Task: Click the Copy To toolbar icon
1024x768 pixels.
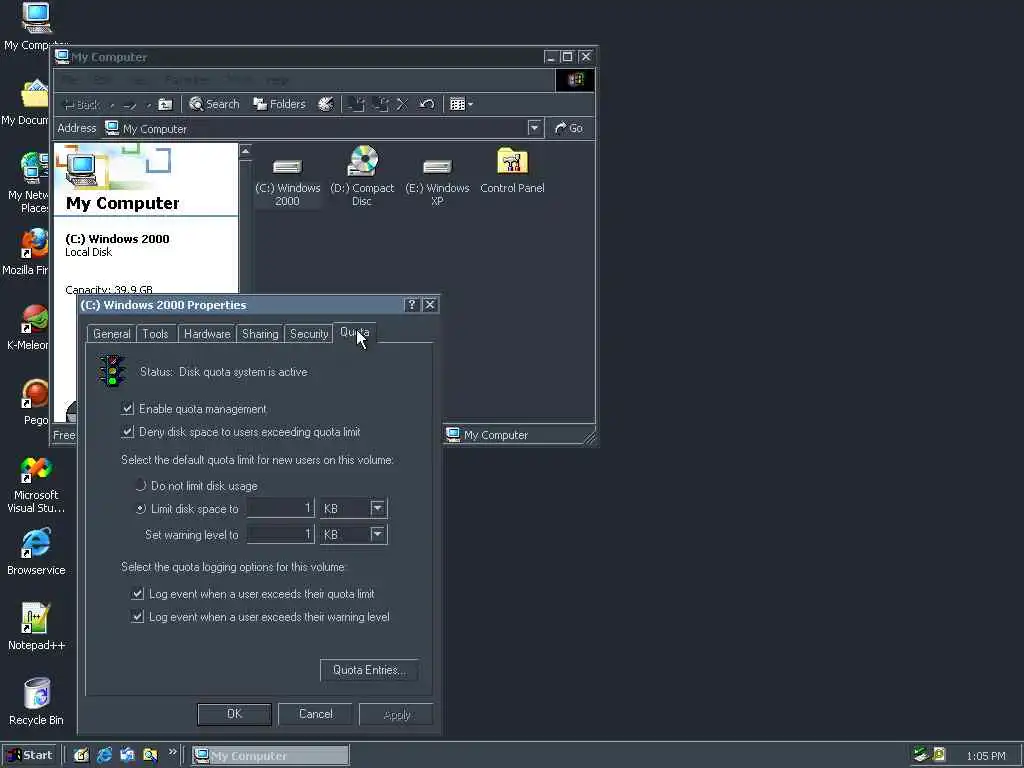Action: 380,104
